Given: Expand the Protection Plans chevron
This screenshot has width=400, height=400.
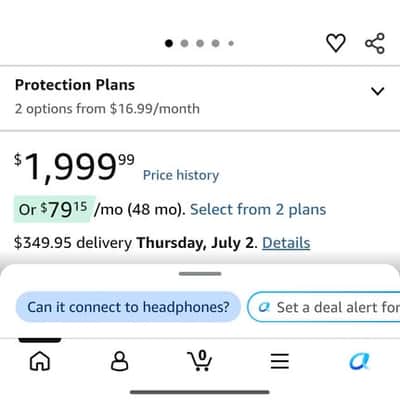Looking at the screenshot, I should [x=377, y=91].
